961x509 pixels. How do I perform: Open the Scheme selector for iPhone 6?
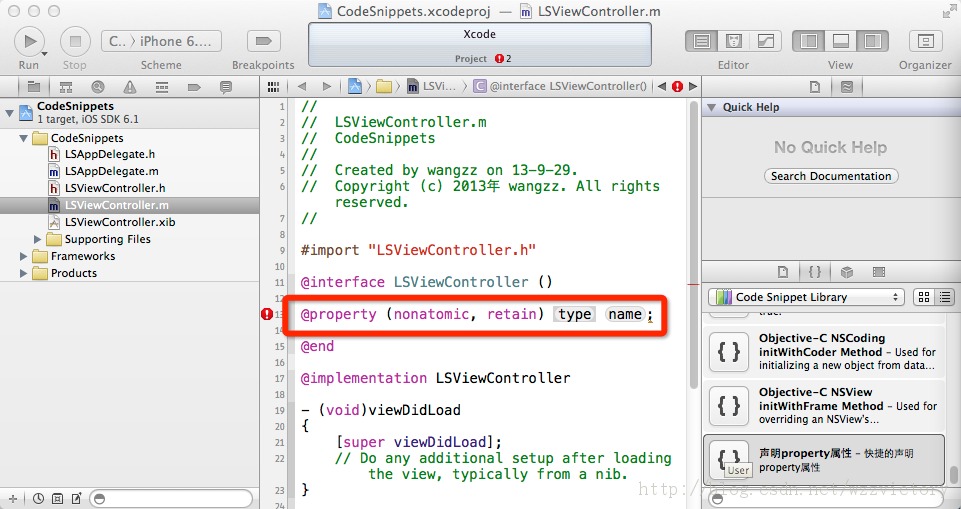[161, 41]
